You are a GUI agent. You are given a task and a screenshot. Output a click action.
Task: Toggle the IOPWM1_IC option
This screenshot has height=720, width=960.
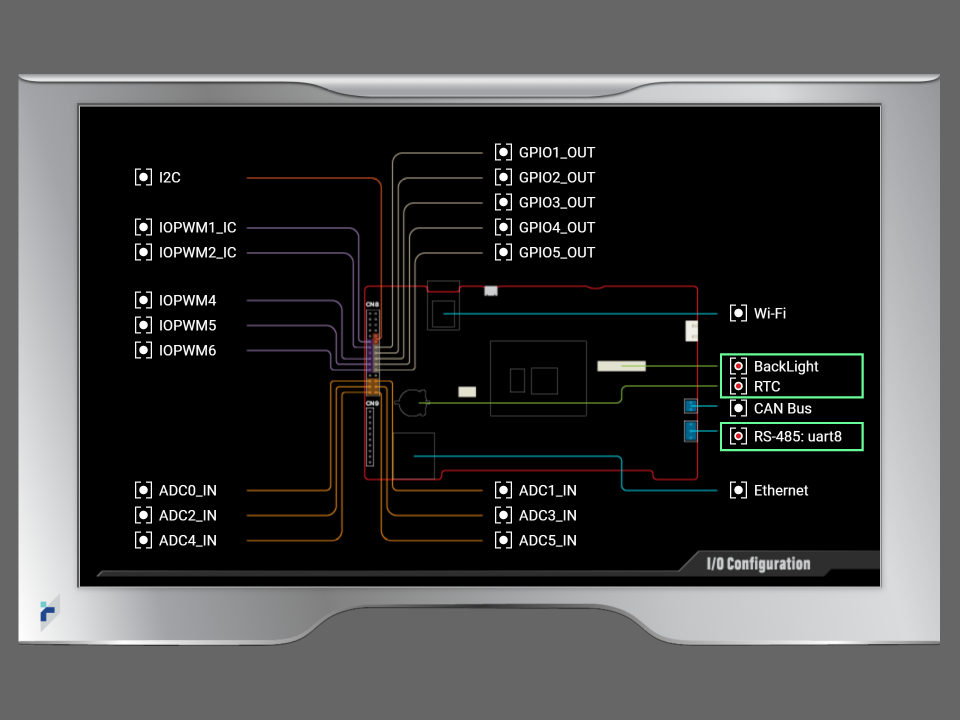pyautogui.click(x=143, y=228)
